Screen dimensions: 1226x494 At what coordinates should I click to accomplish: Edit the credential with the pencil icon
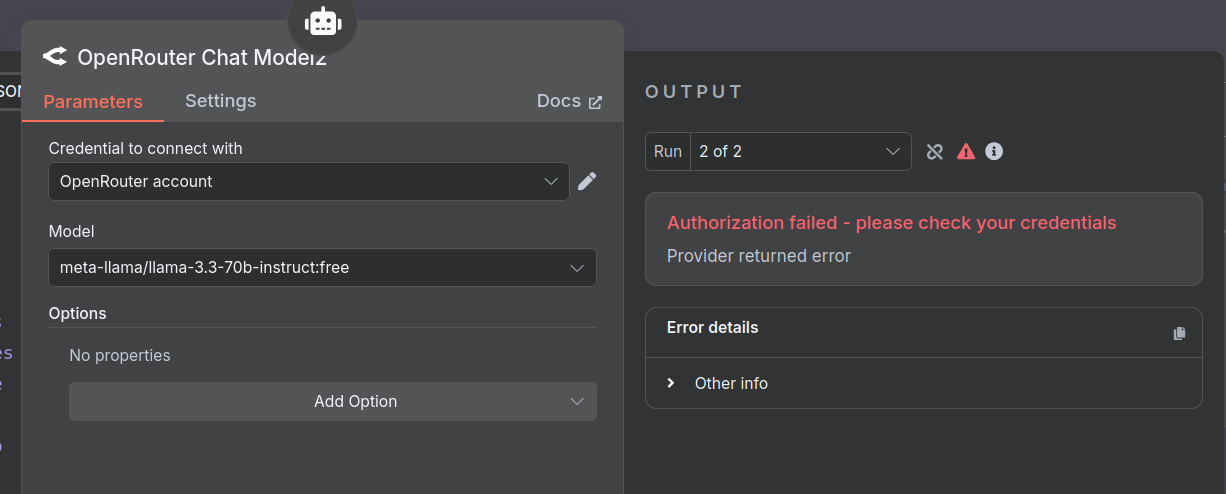(x=587, y=181)
